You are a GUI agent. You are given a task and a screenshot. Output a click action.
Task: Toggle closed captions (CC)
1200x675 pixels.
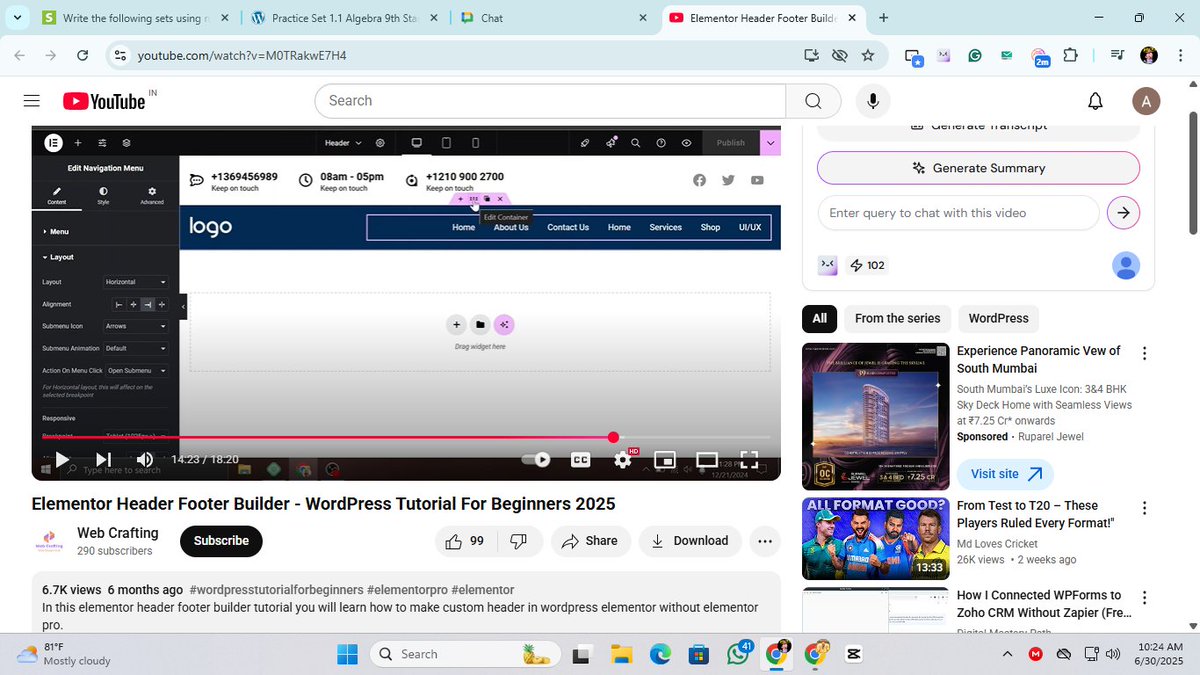point(580,460)
